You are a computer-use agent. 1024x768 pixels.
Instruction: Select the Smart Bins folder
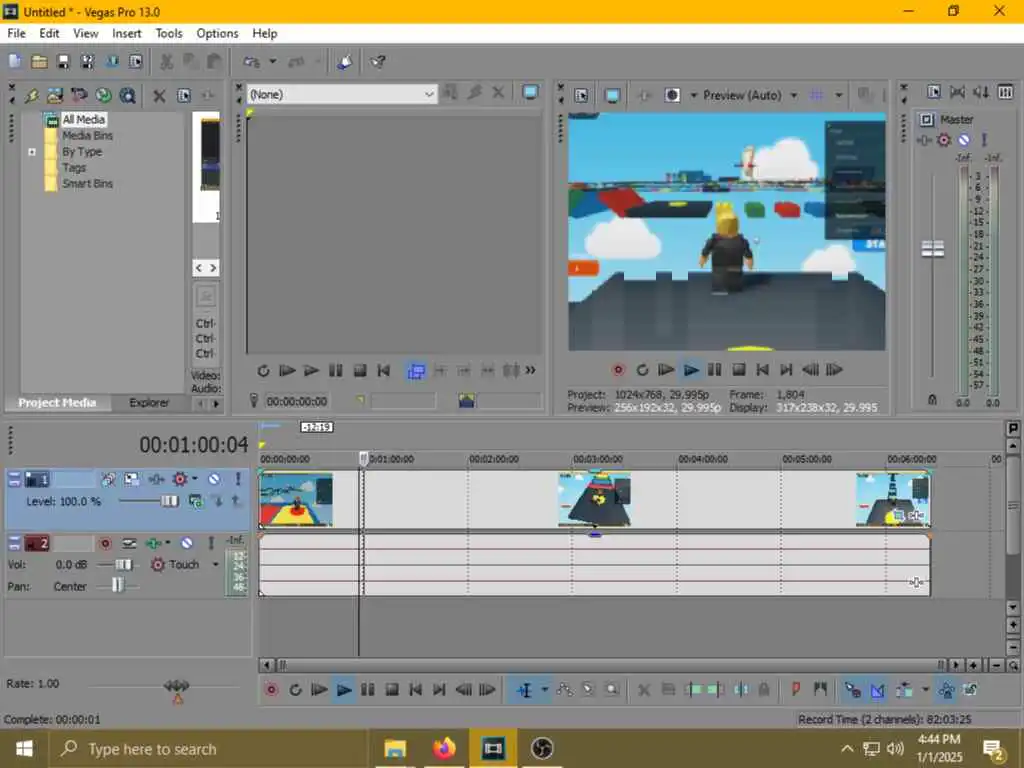(87, 184)
